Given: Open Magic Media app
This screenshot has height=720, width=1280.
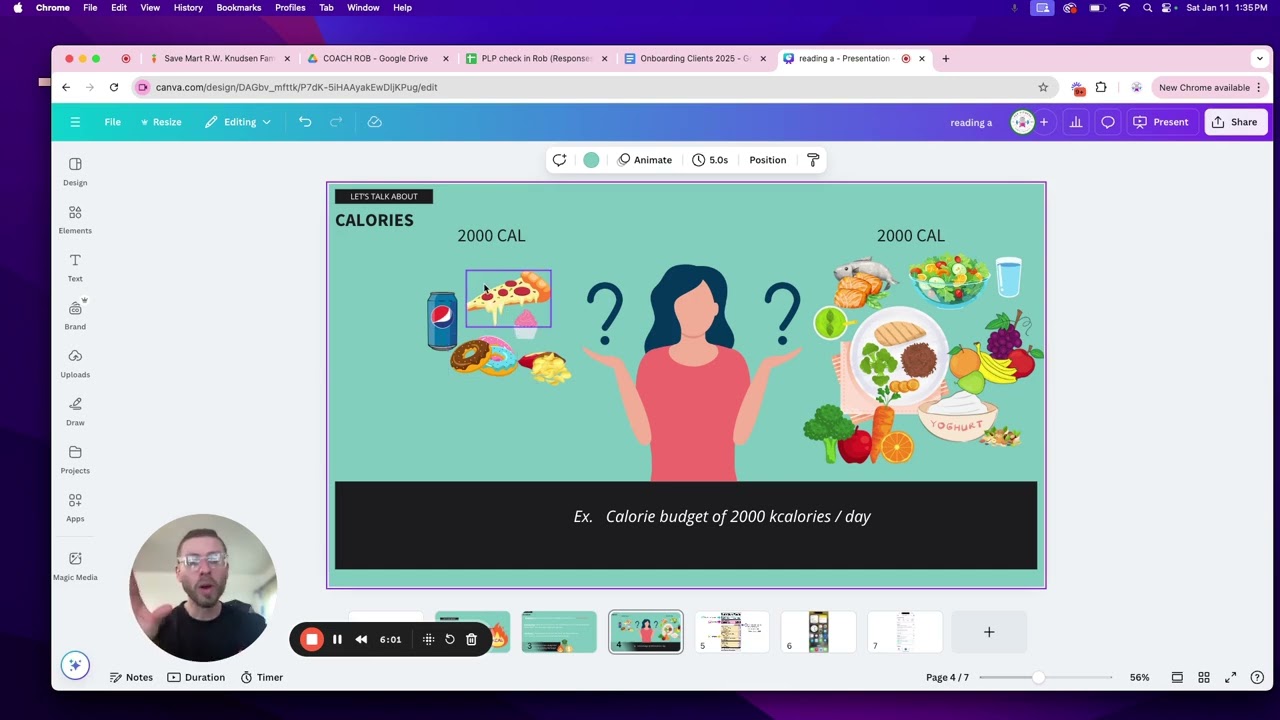Looking at the screenshot, I should tap(75, 565).
